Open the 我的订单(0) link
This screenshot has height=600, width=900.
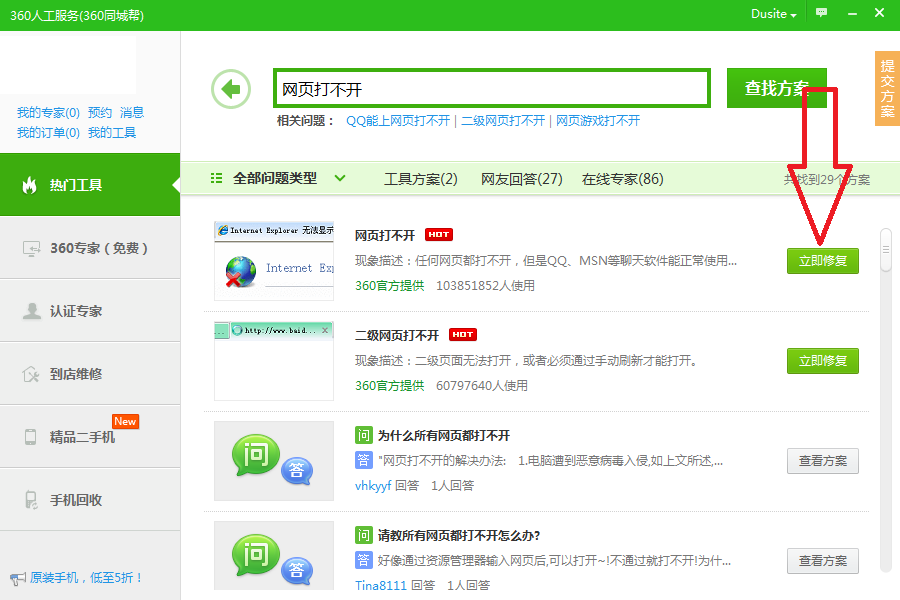(48, 133)
